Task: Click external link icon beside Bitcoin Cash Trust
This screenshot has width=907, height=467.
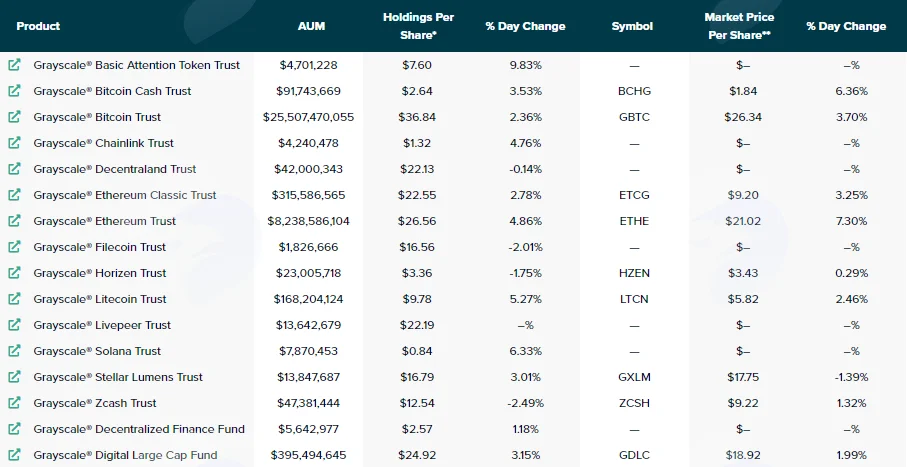Action: [14, 91]
